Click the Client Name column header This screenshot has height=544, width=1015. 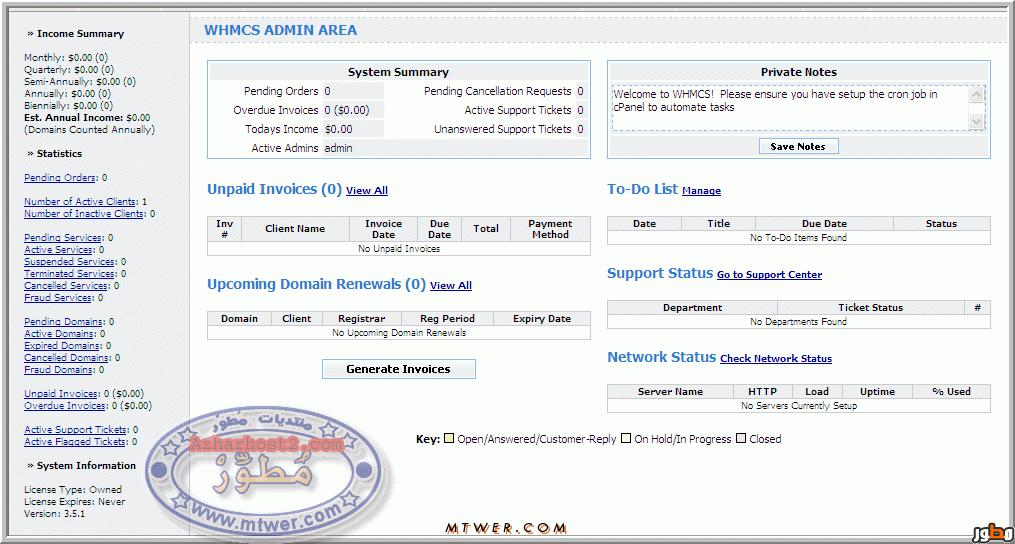point(295,229)
